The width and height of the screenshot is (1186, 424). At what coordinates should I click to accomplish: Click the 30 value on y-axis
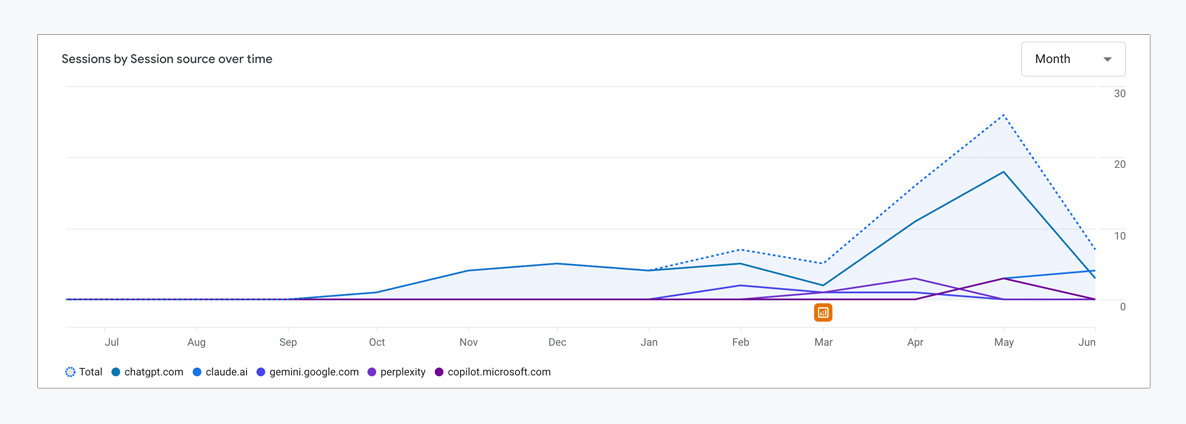point(1120,94)
